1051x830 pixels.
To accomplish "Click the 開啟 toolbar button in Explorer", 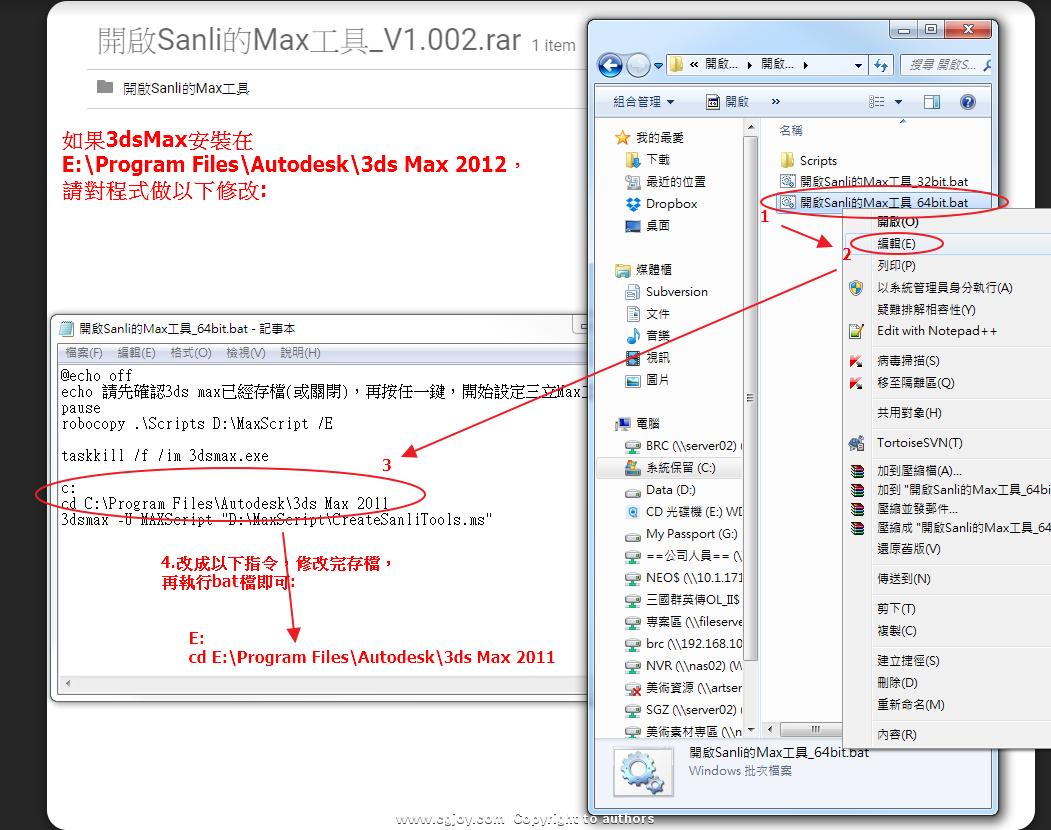I will (x=728, y=102).
